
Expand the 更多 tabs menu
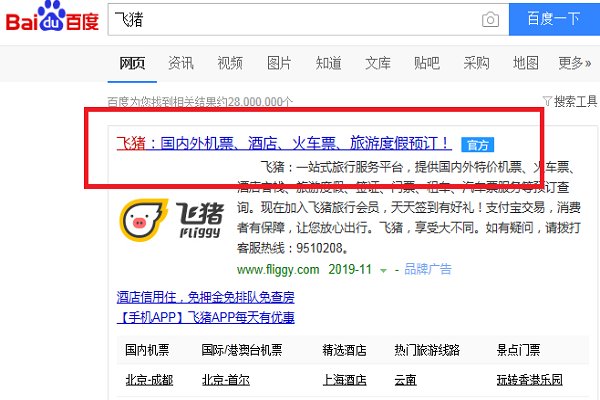point(574,63)
